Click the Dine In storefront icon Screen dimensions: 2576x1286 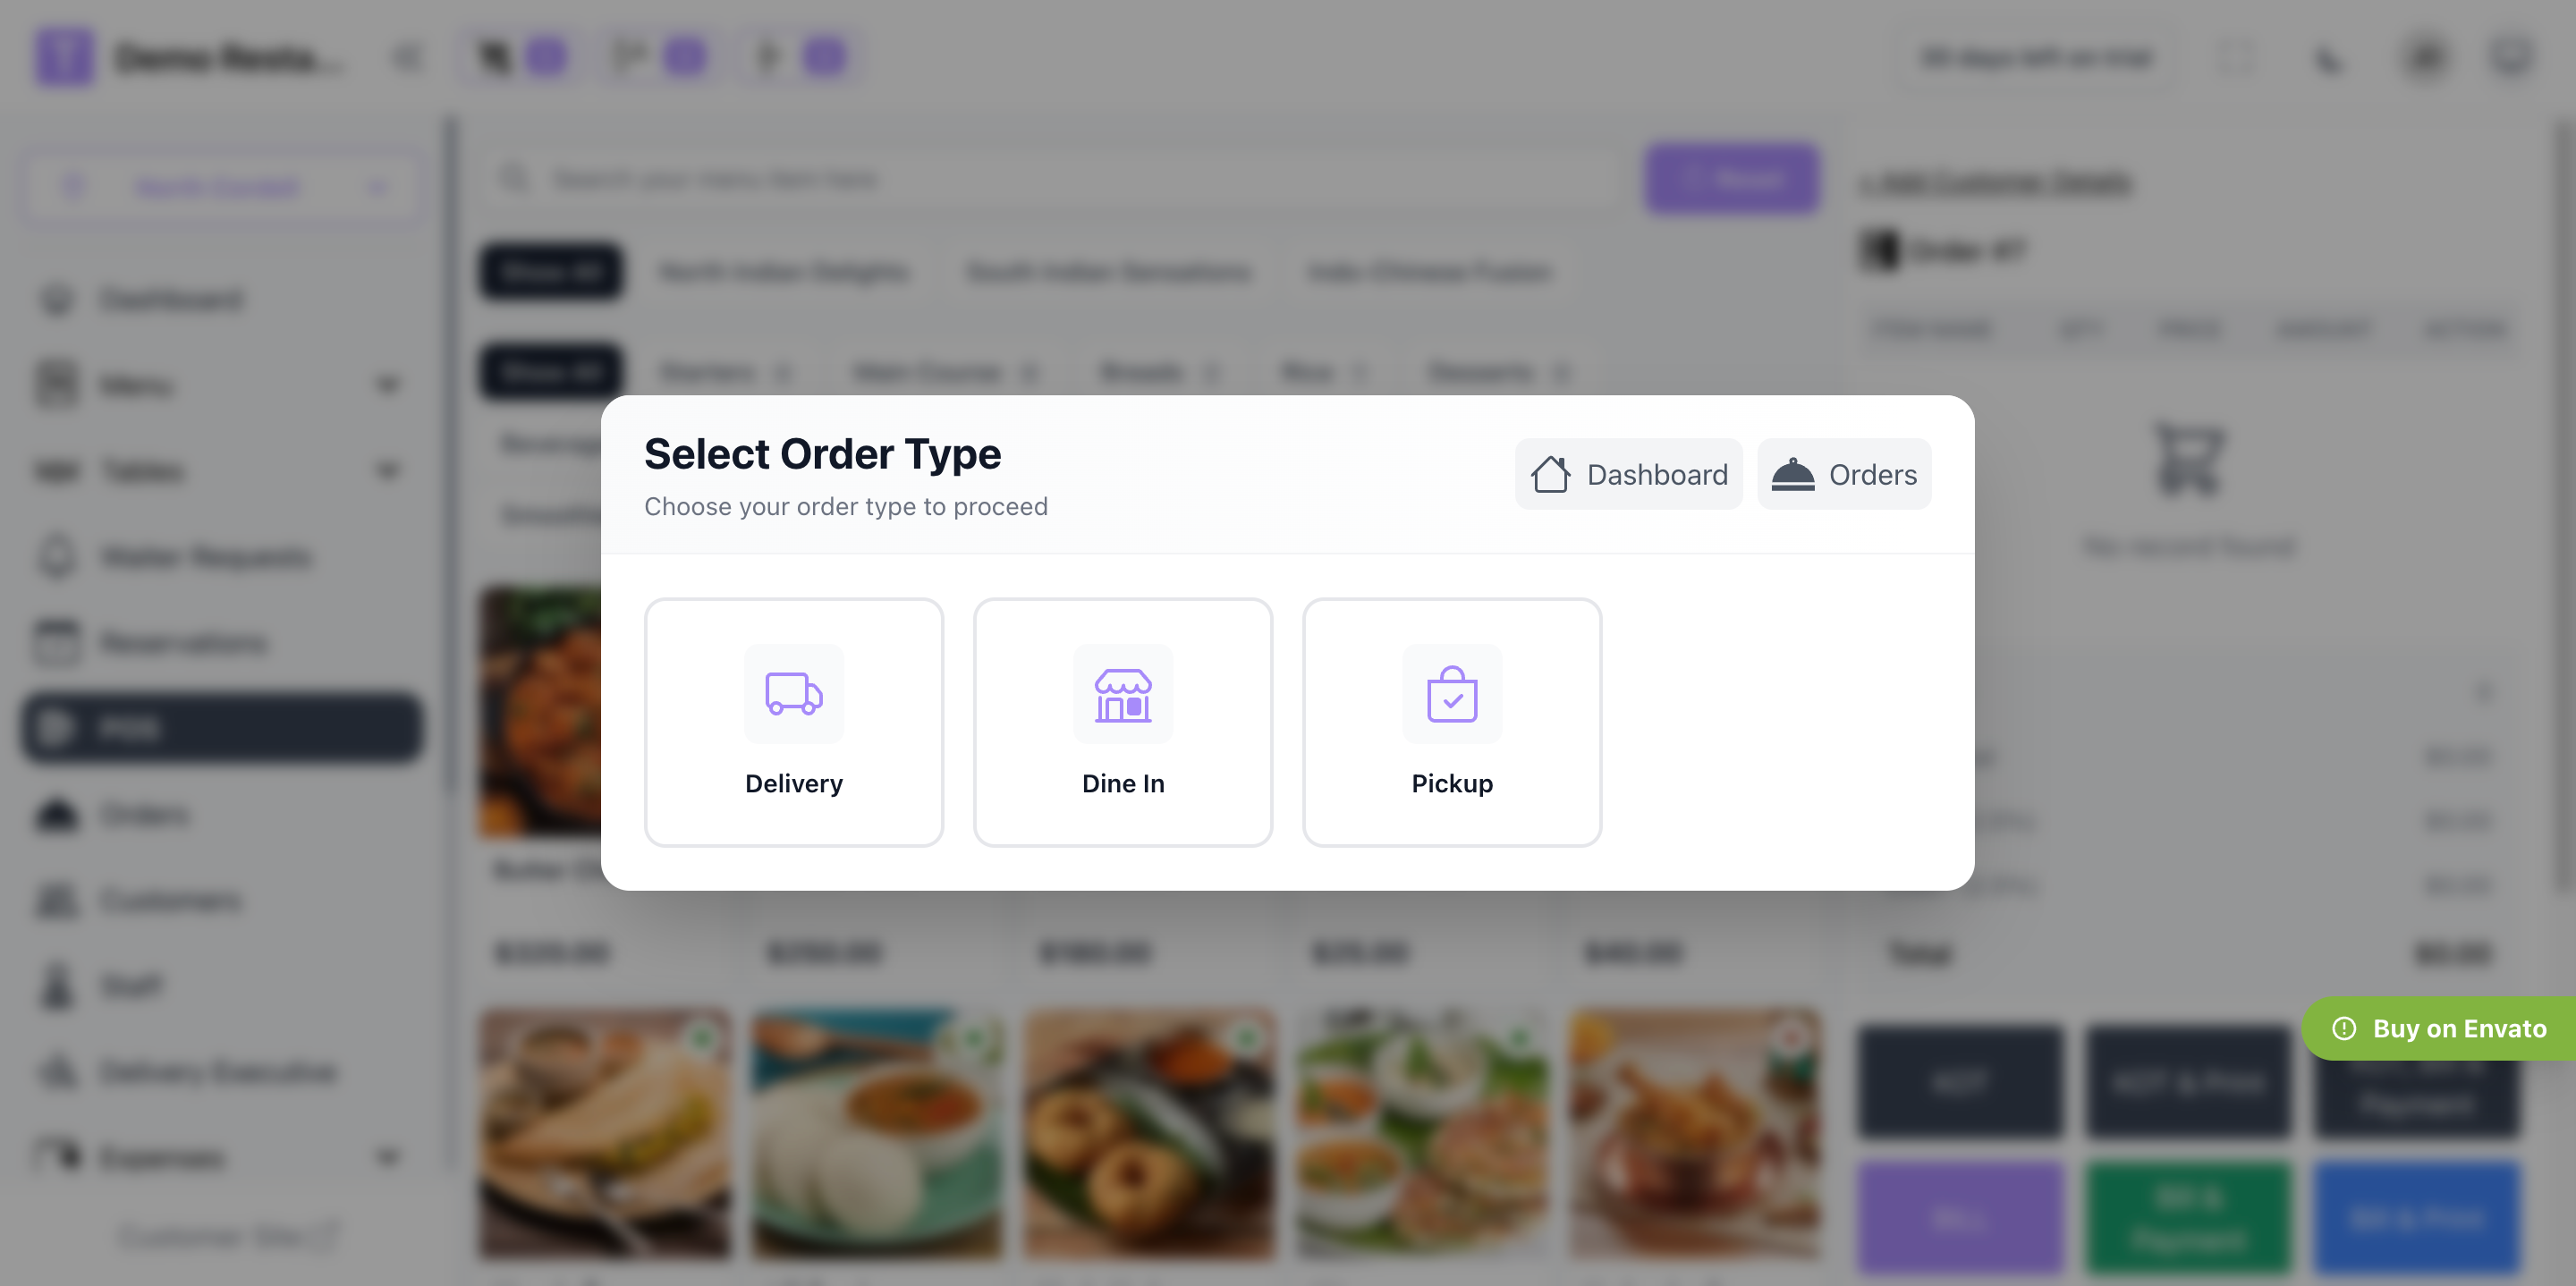click(1123, 694)
